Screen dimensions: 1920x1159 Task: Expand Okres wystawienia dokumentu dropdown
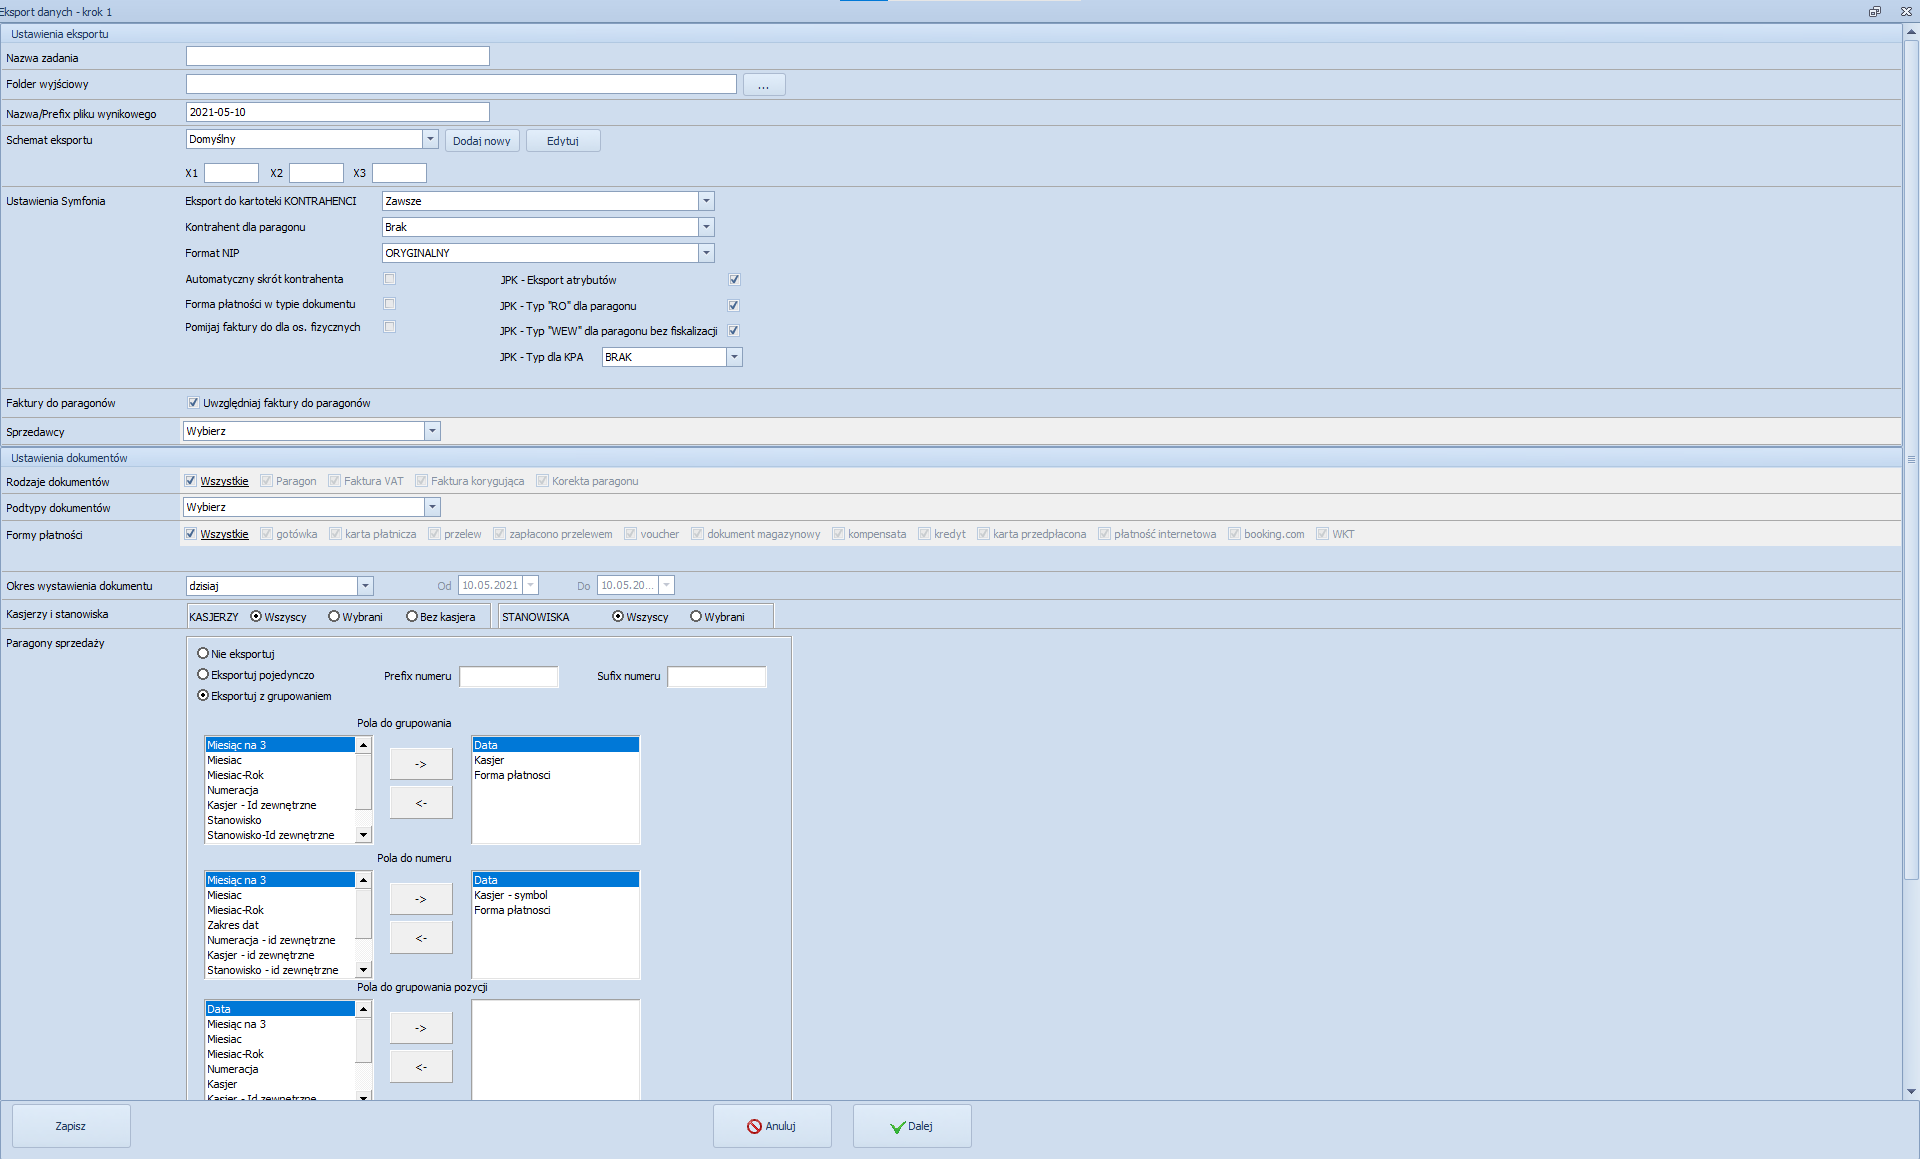click(x=365, y=586)
